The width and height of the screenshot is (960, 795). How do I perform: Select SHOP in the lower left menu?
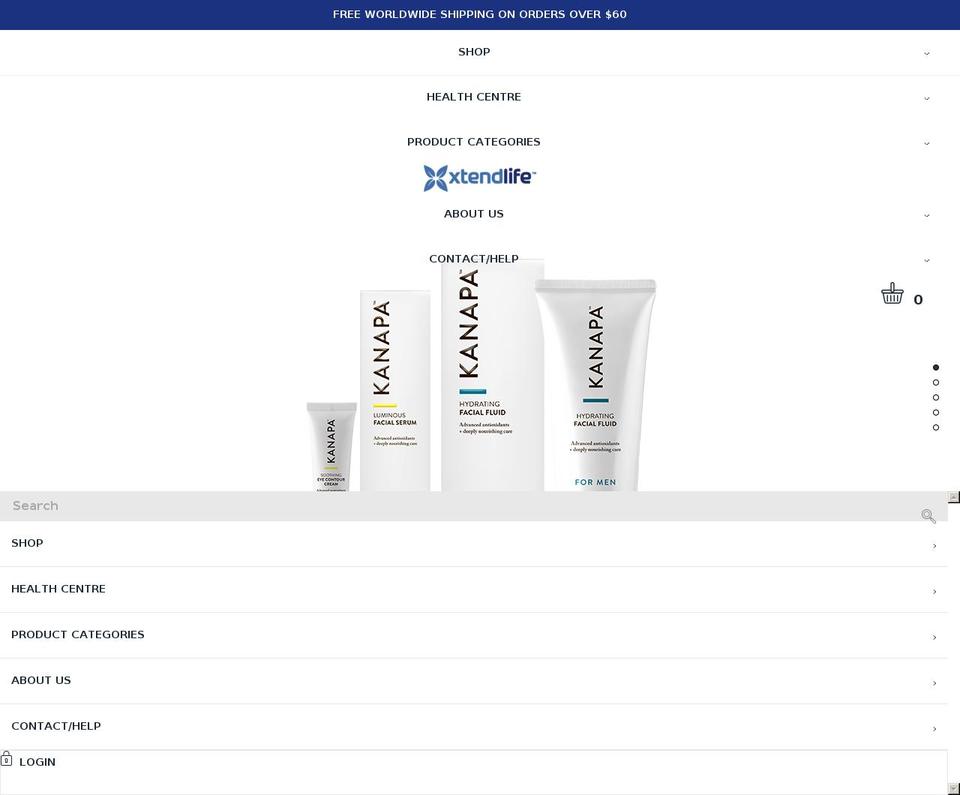[x=27, y=543]
